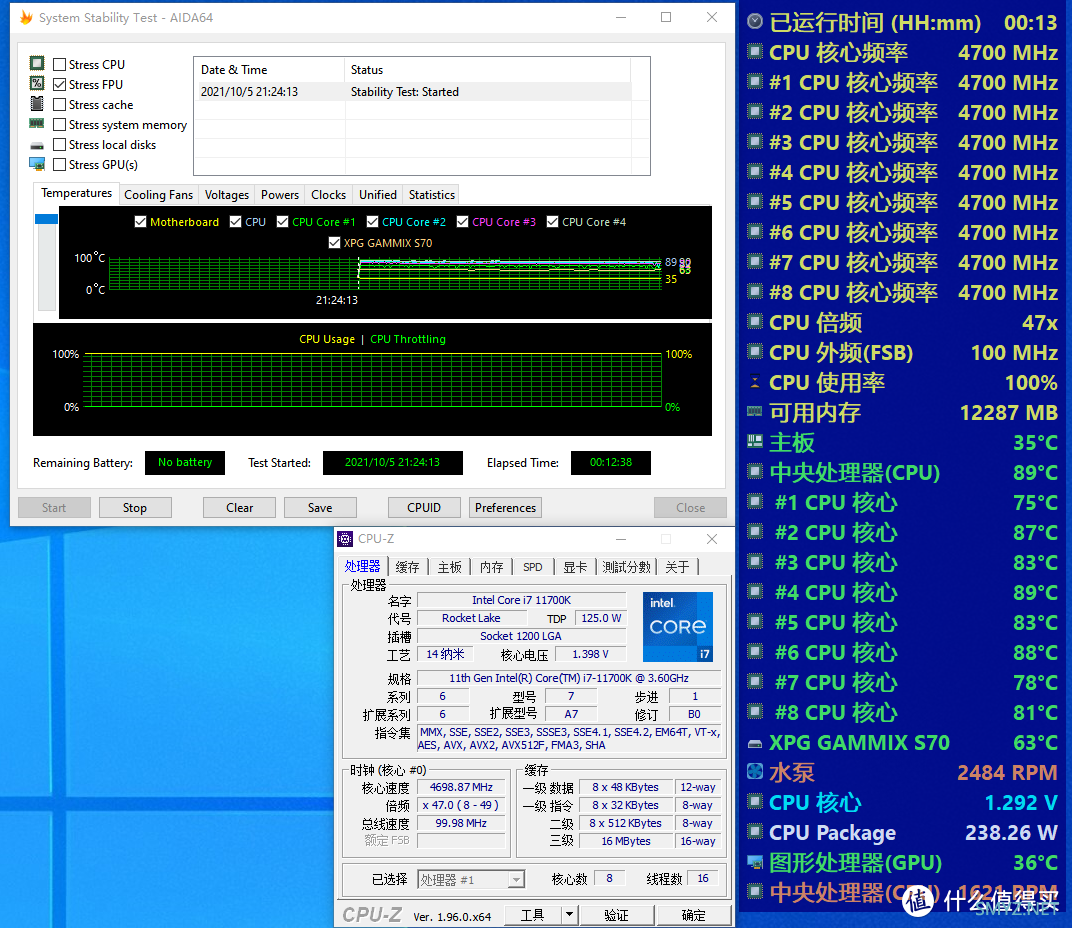Click the 验证 button in CPU-Z
The height and width of the screenshot is (928, 1072).
616,915
